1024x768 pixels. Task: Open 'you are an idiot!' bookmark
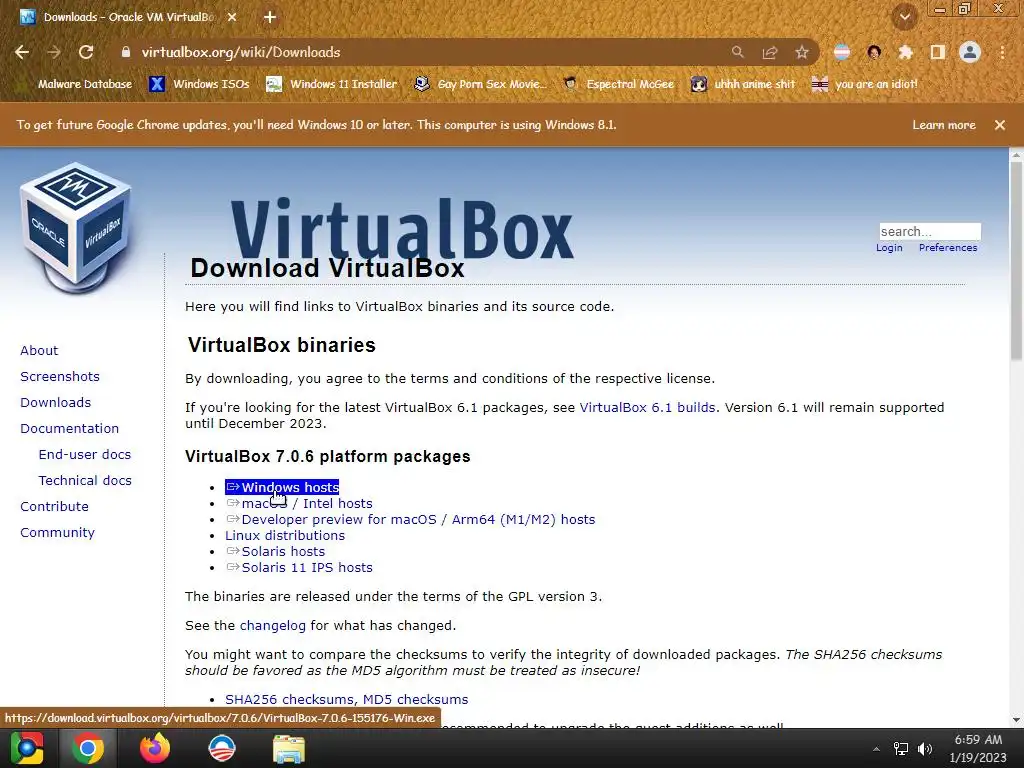point(864,84)
